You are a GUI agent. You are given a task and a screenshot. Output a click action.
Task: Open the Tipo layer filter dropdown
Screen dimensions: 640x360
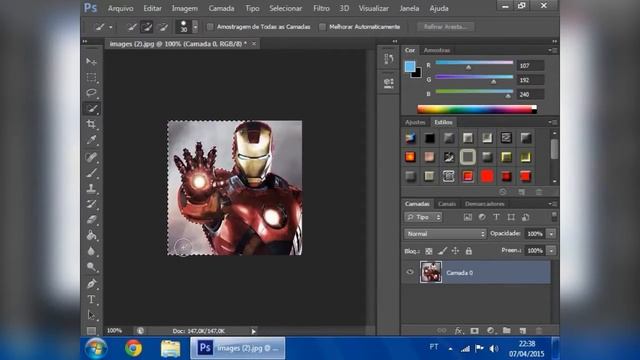coord(423,217)
